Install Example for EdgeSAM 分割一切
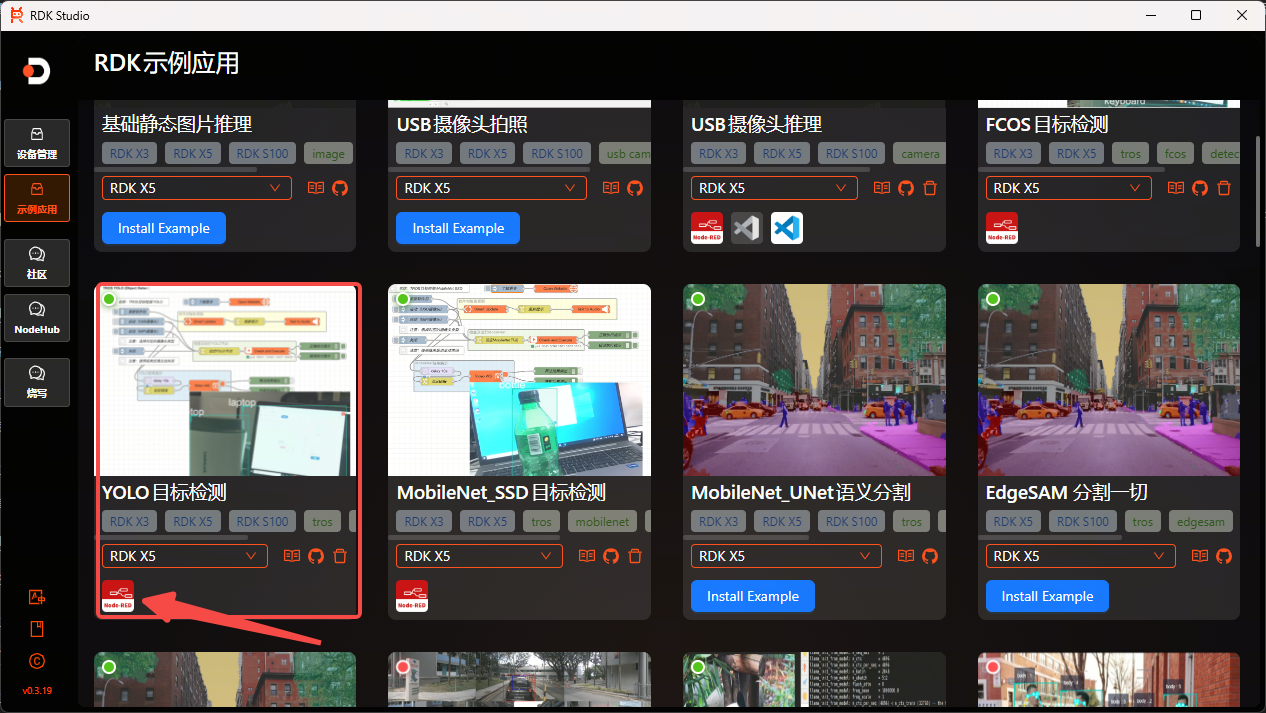The width and height of the screenshot is (1266, 713). [x=1047, y=596]
